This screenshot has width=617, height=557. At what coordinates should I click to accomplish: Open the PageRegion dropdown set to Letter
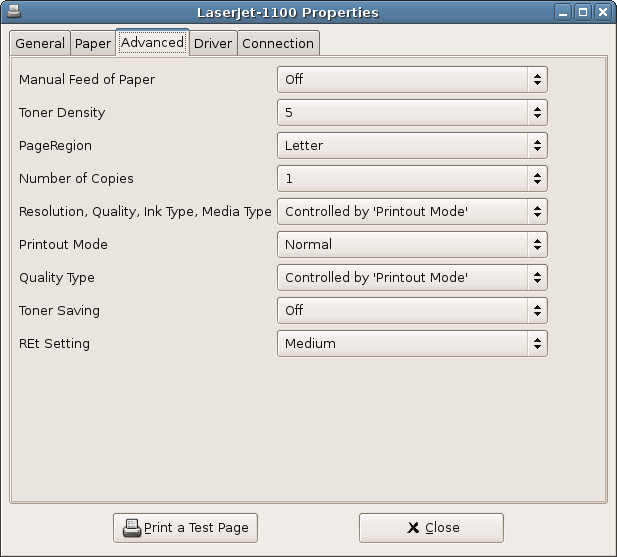coord(412,145)
